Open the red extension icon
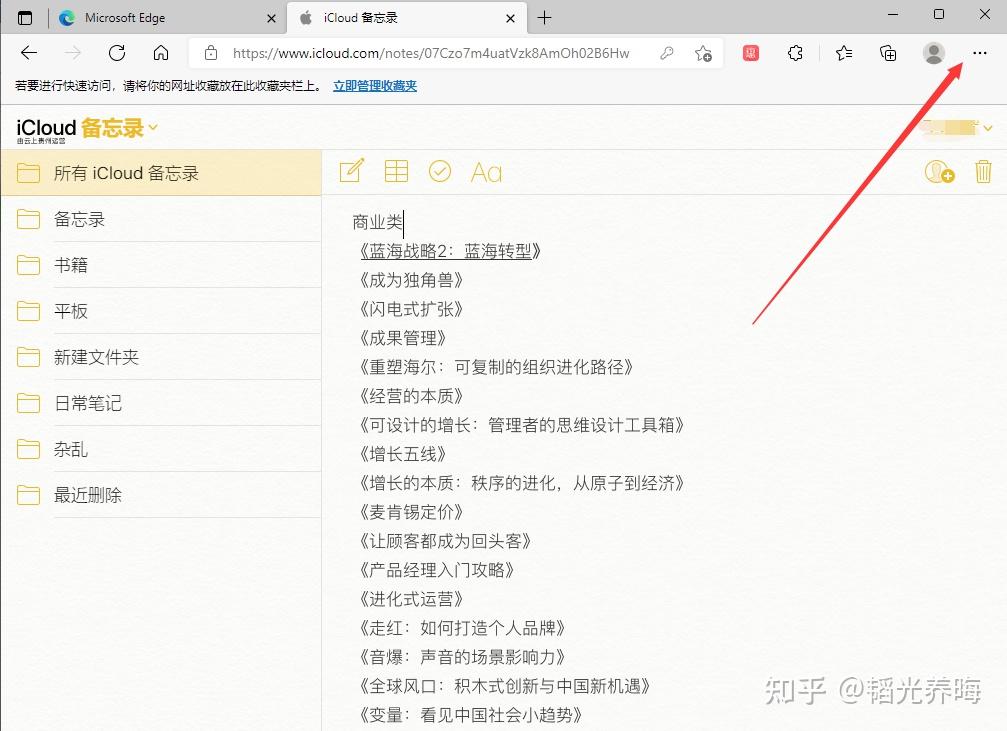Screen dimensions: 1007x731 pyautogui.click(x=751, y=53)
